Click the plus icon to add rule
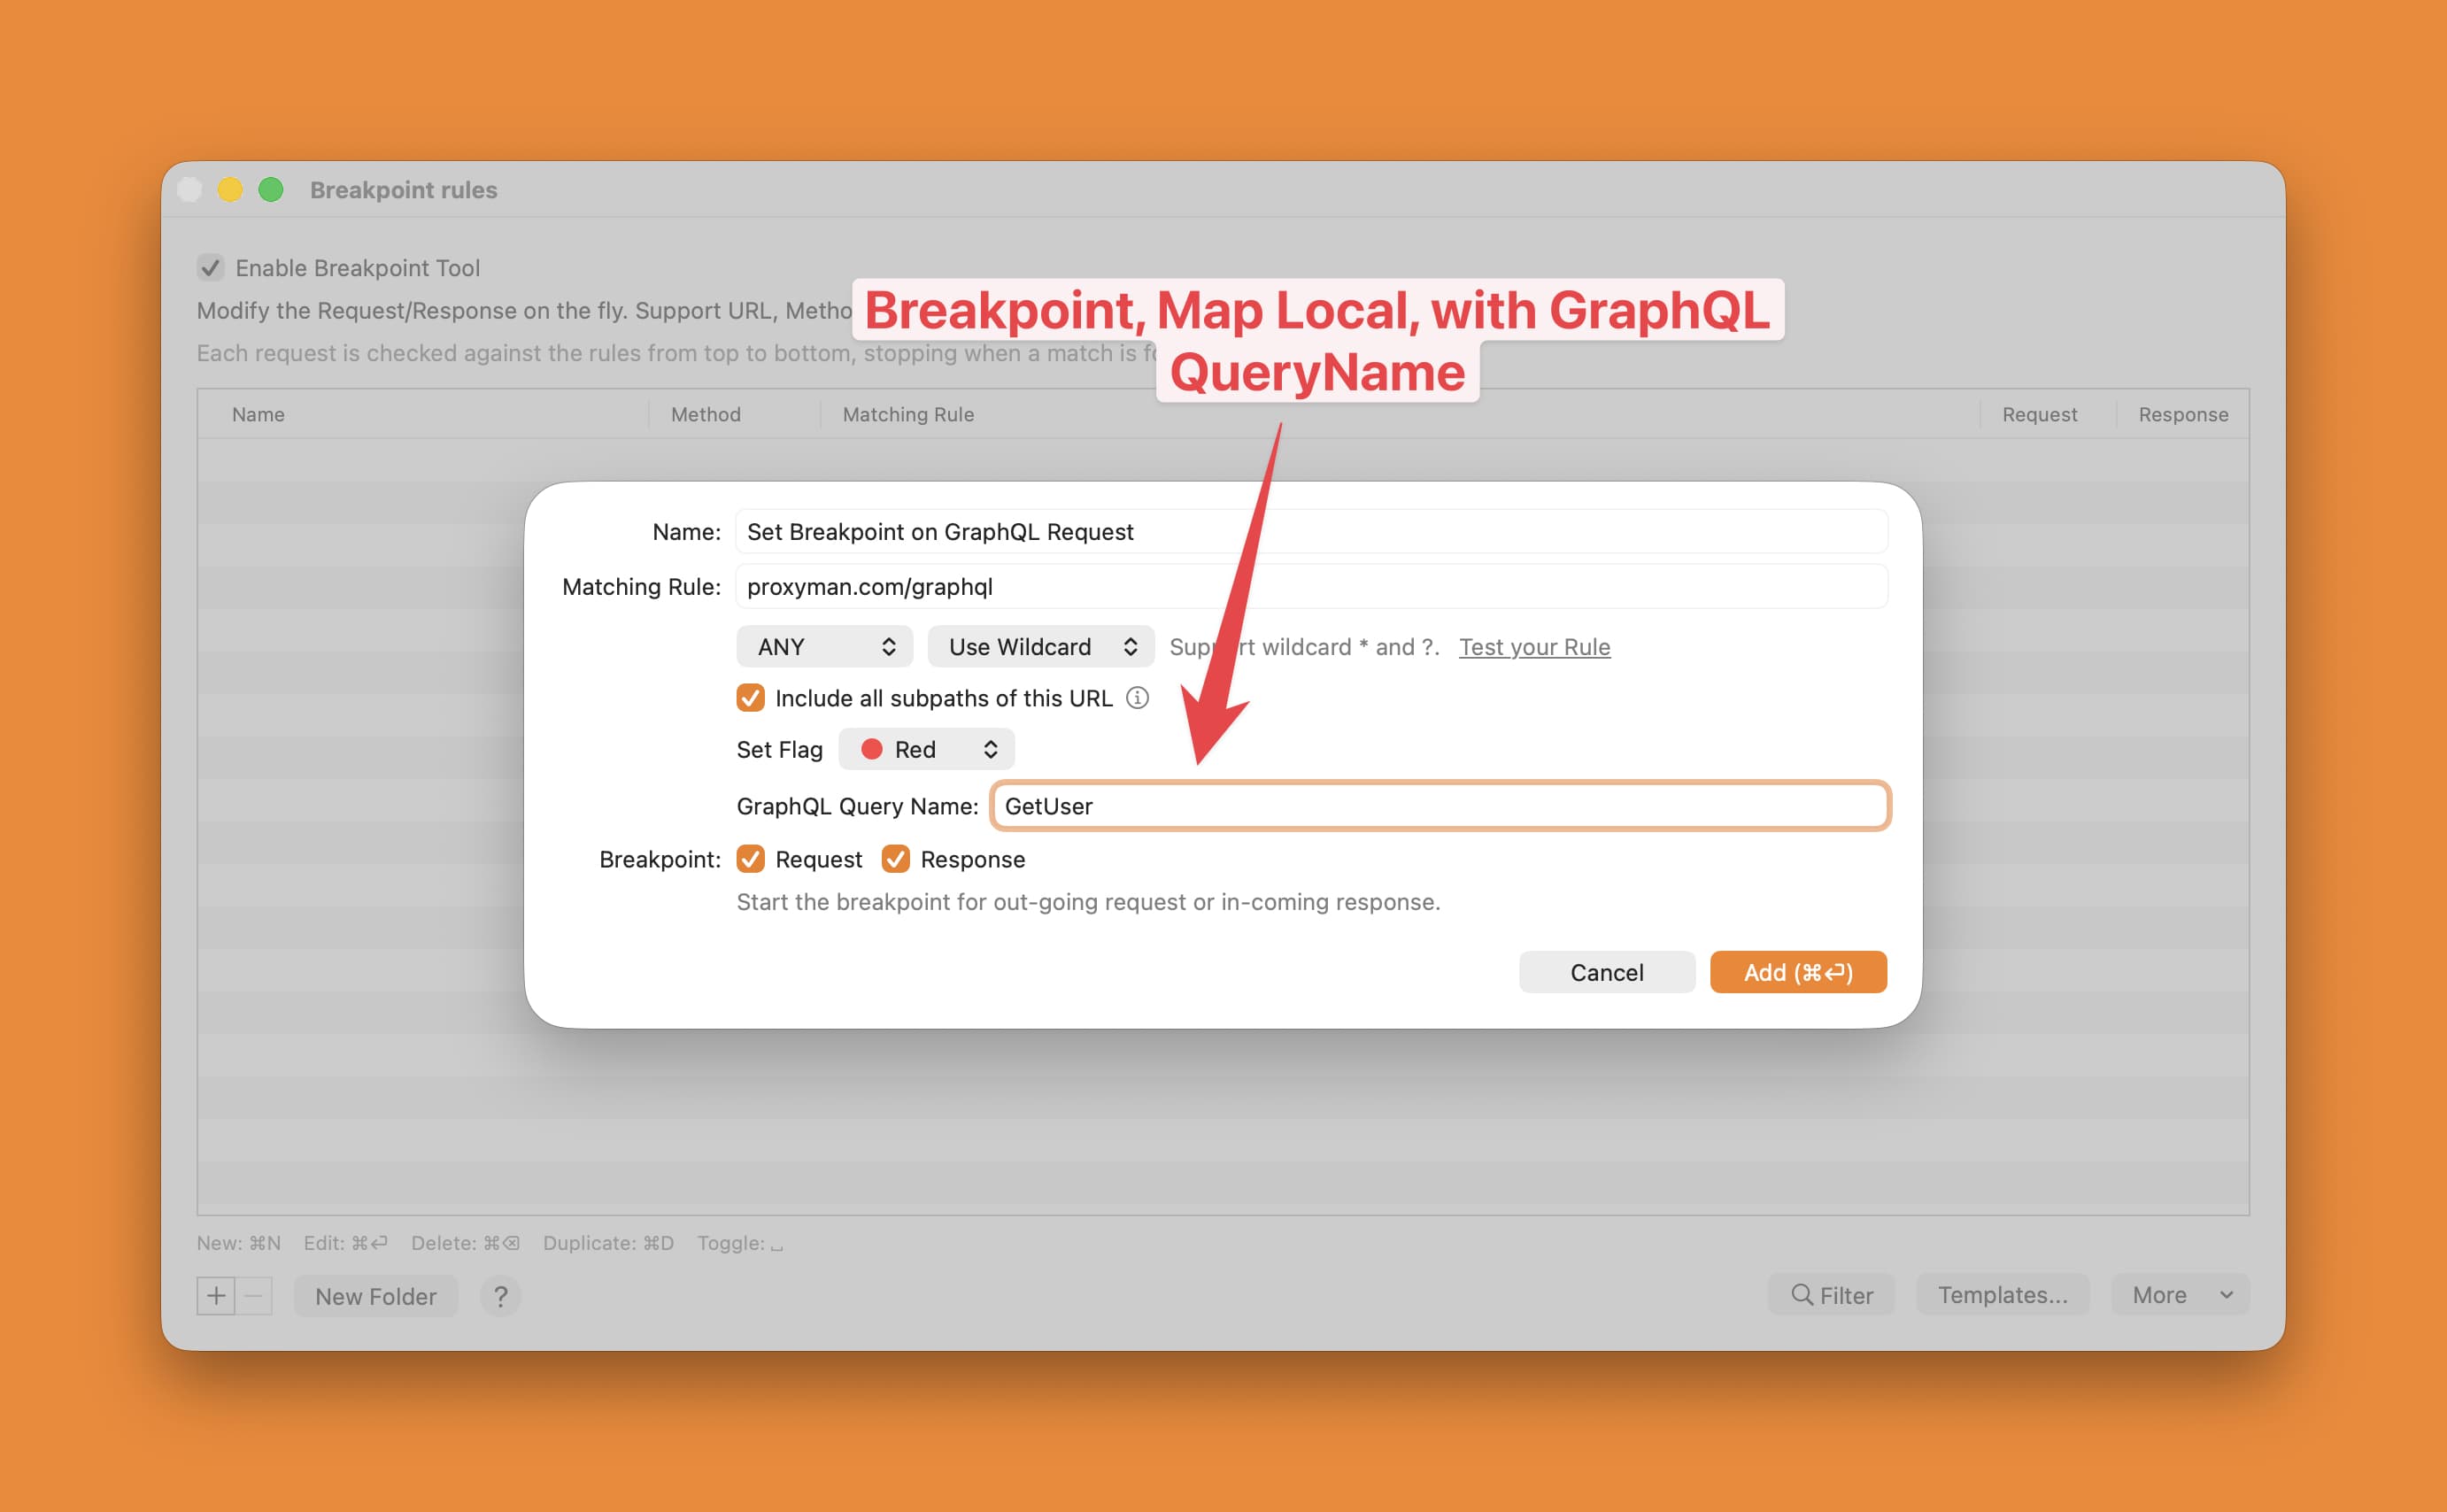Screen dimensions: 2447x1512 (215, 1296)
